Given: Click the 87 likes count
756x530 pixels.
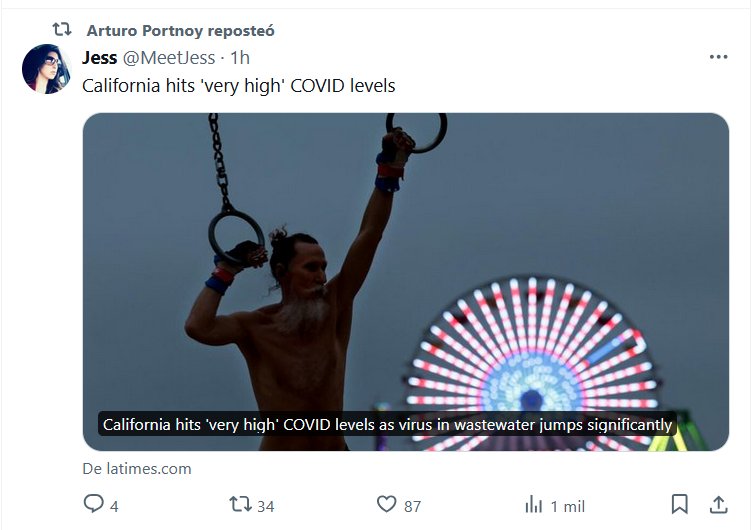Looking at the screenshot, I should point(412,506).
